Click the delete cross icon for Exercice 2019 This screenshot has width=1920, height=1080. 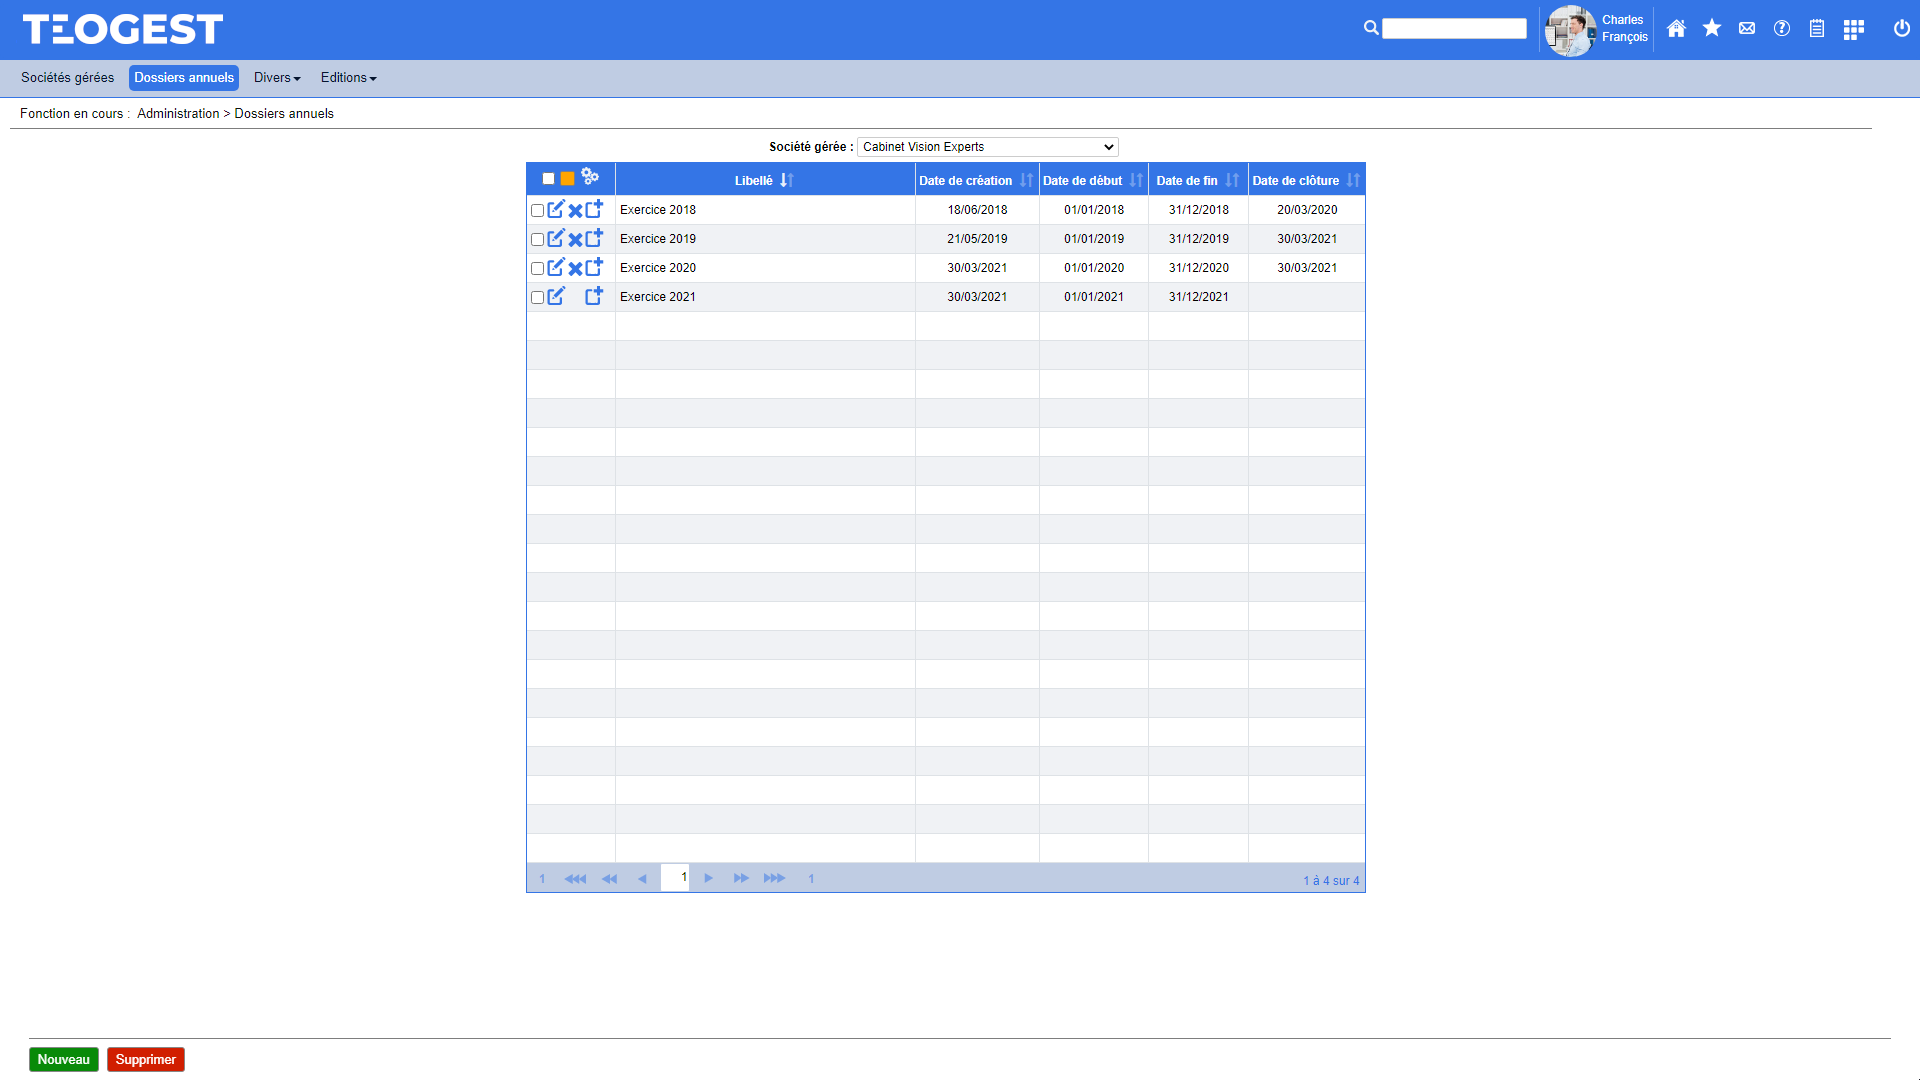tap(575, 239)
